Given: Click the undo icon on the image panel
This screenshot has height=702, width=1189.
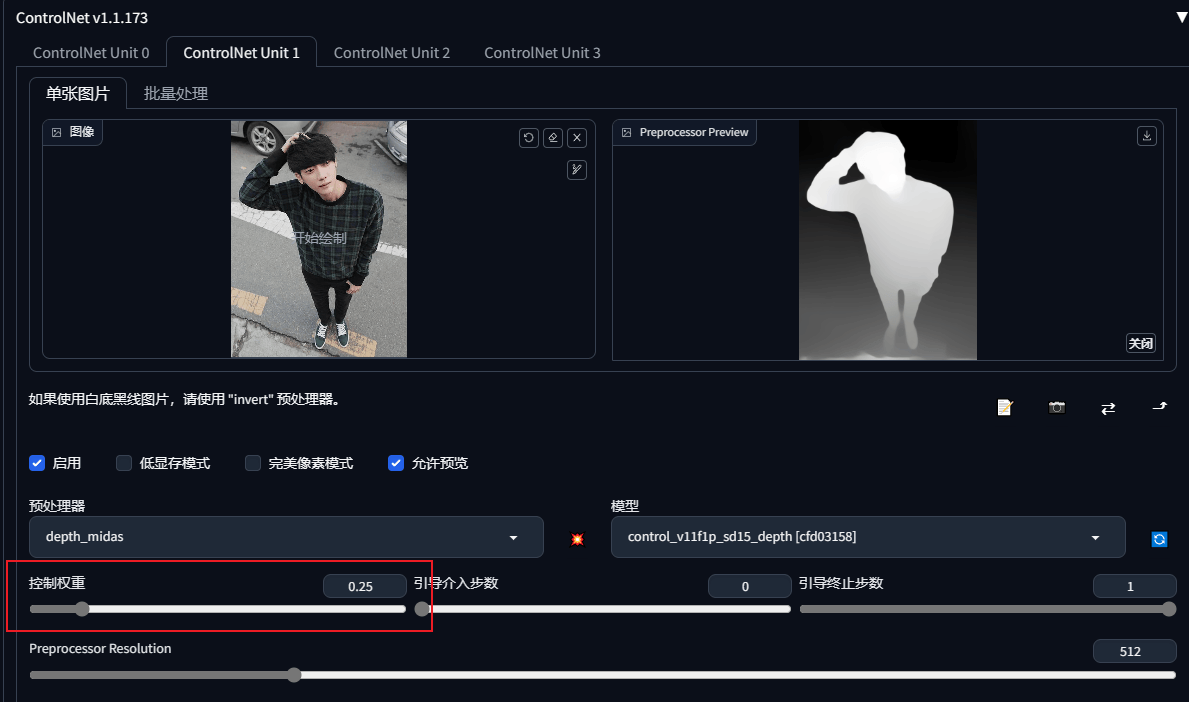Looking at the screenshot, I should tap(529, 138).
